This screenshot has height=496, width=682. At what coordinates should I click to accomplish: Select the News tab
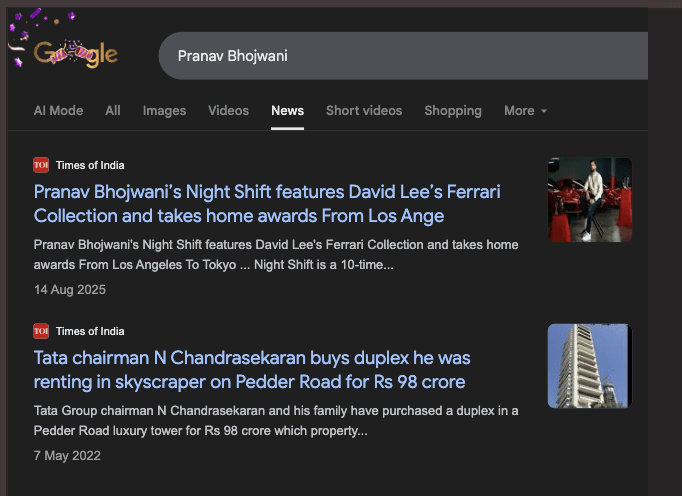[288, 111]
